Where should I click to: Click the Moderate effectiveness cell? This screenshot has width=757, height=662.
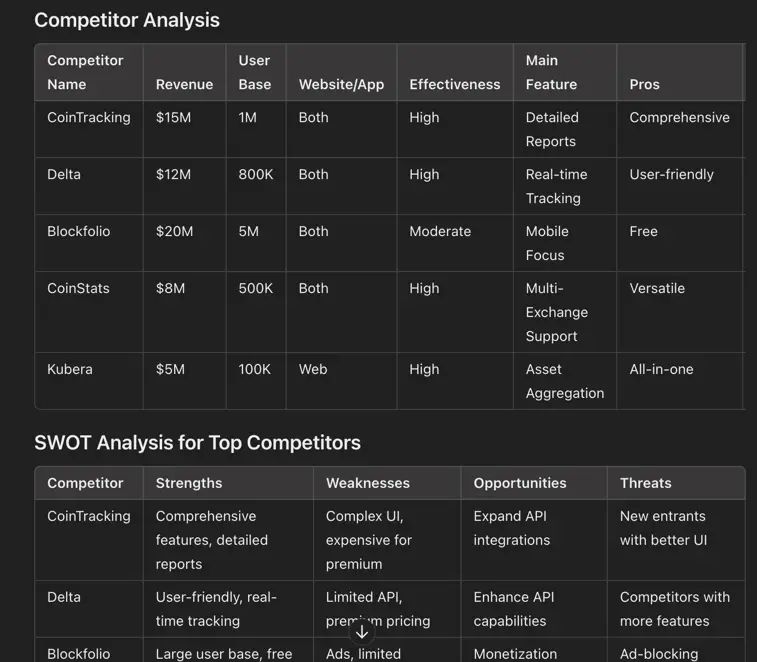[439, 232]
